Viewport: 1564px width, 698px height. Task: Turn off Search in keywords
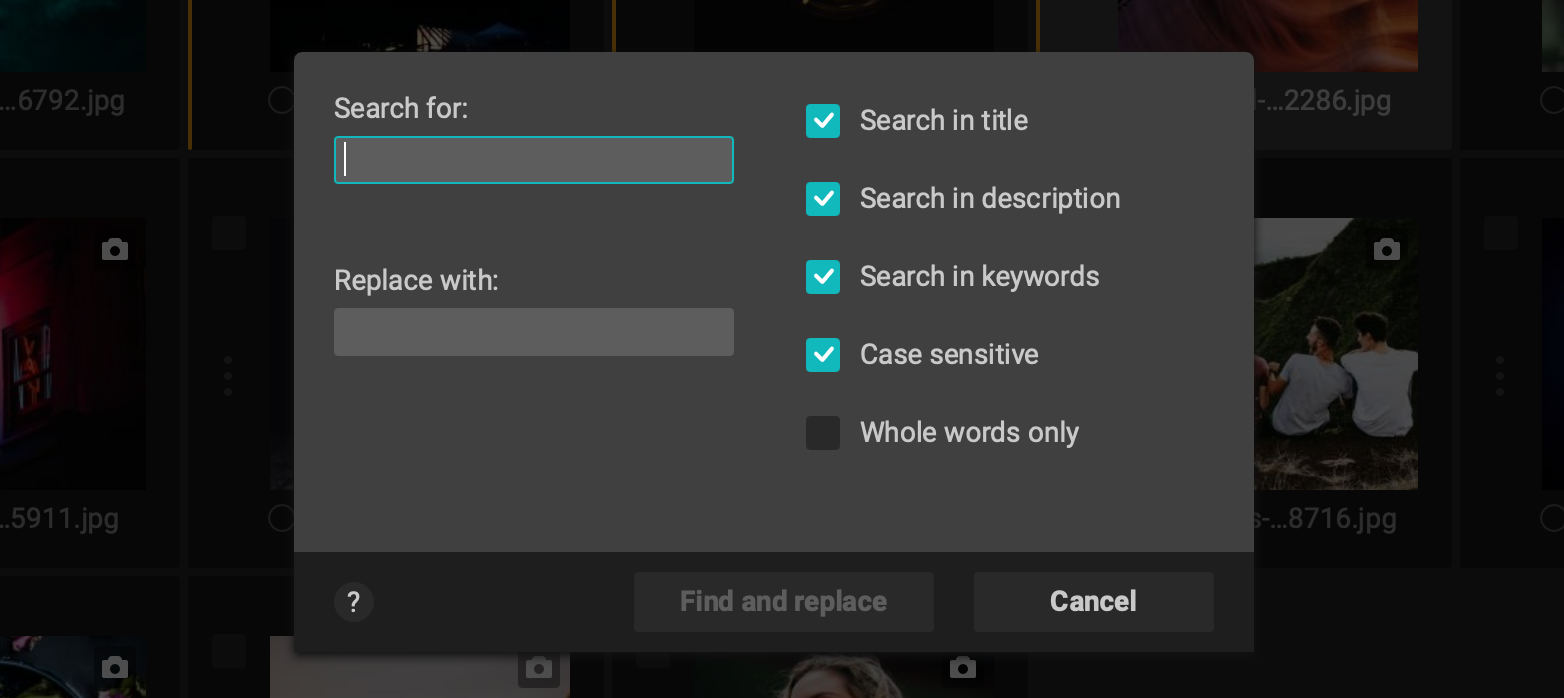click(x=823, y=277)
